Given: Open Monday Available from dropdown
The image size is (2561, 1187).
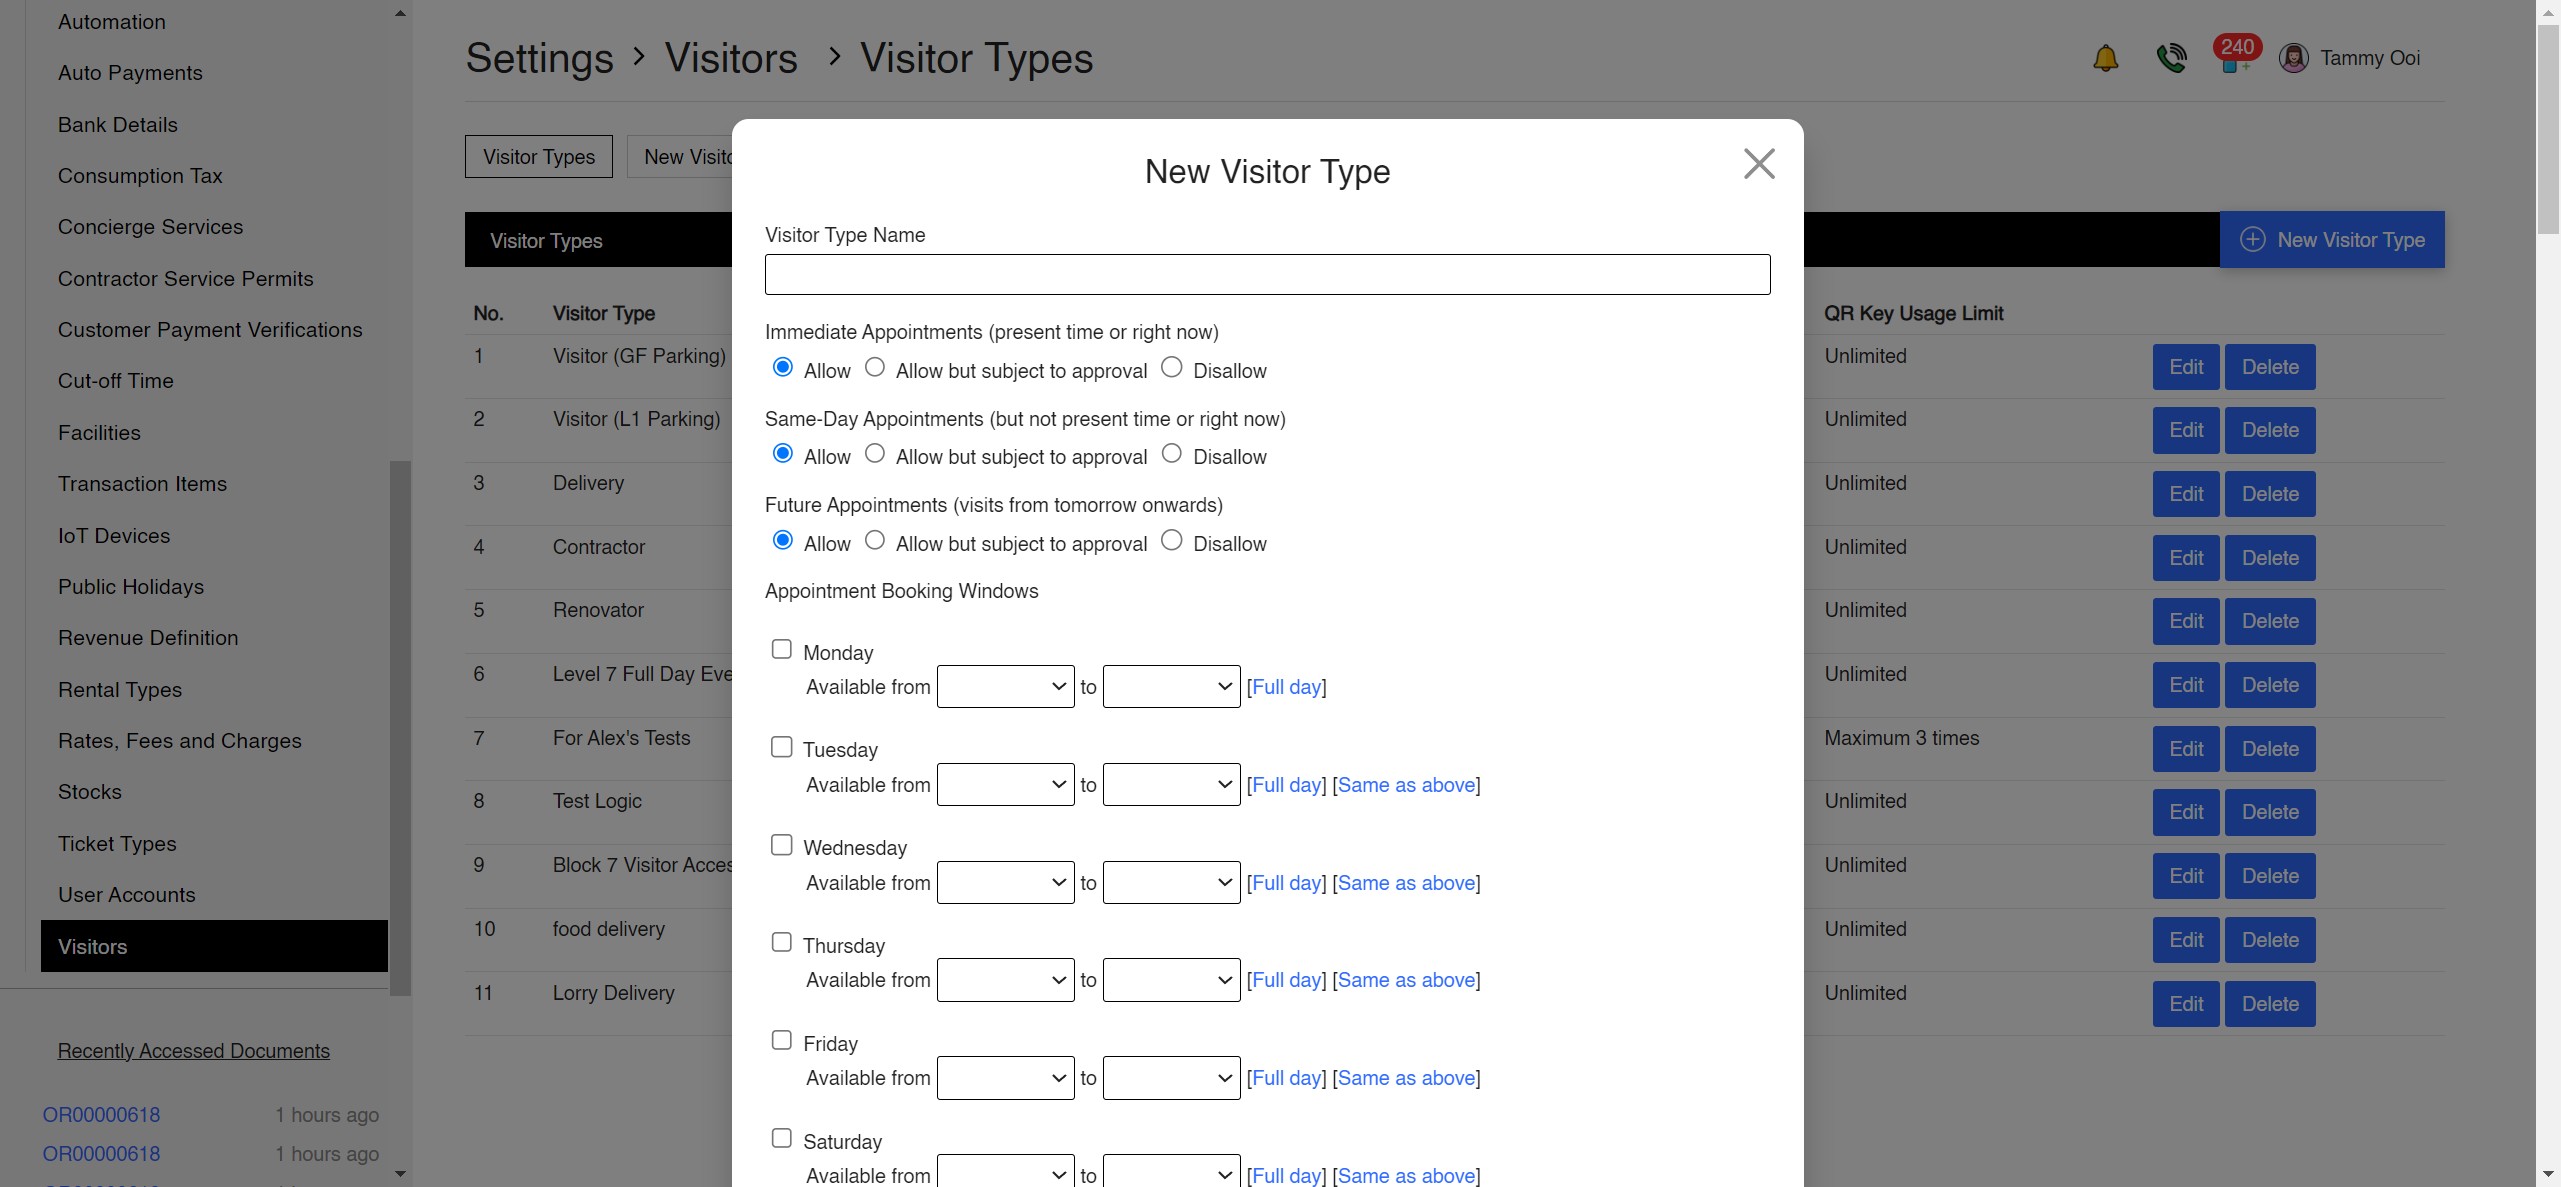Looking at the screenshot, I should pos(1005,687).
